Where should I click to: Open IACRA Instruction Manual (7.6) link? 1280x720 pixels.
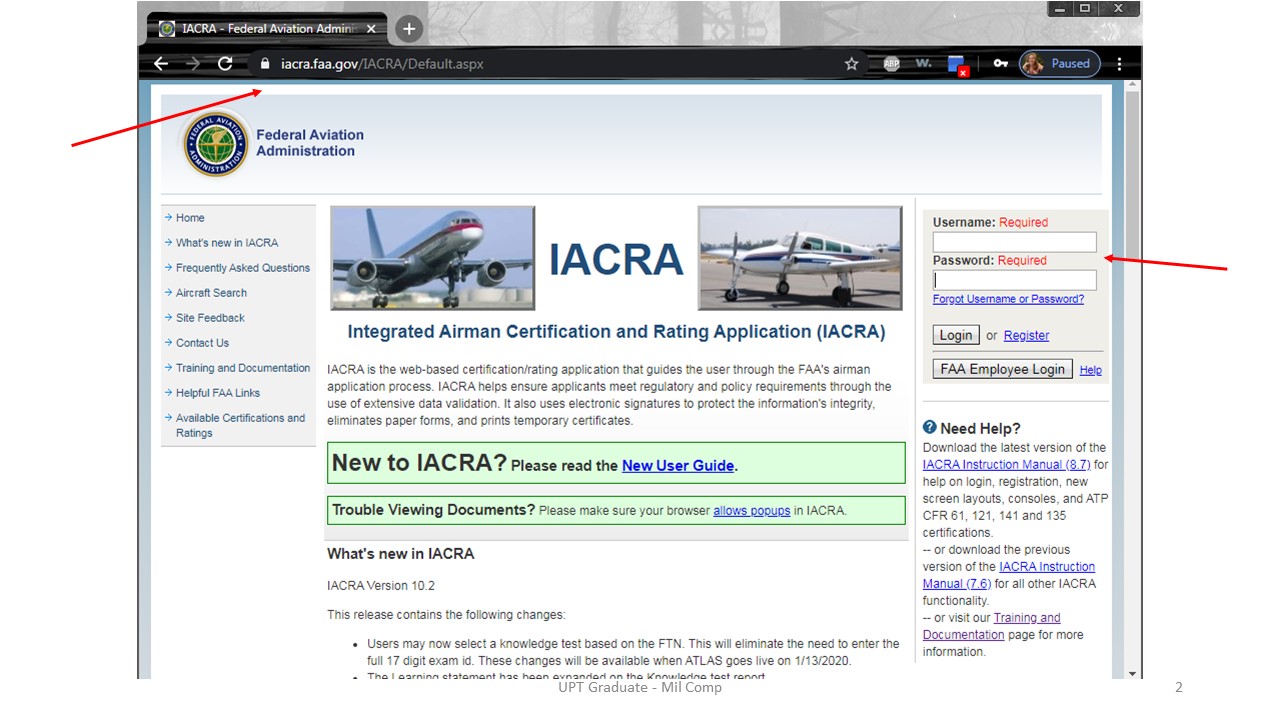(1009, 575)
